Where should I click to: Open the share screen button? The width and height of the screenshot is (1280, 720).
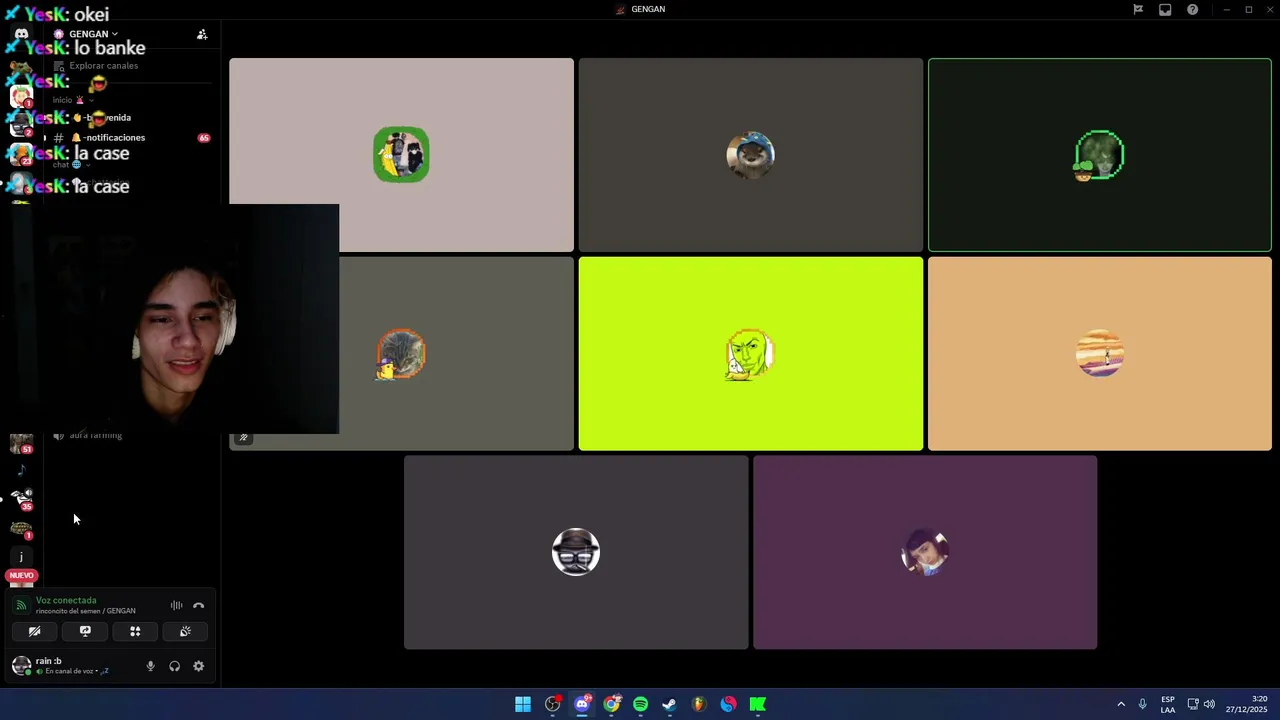tap(85, 631)
